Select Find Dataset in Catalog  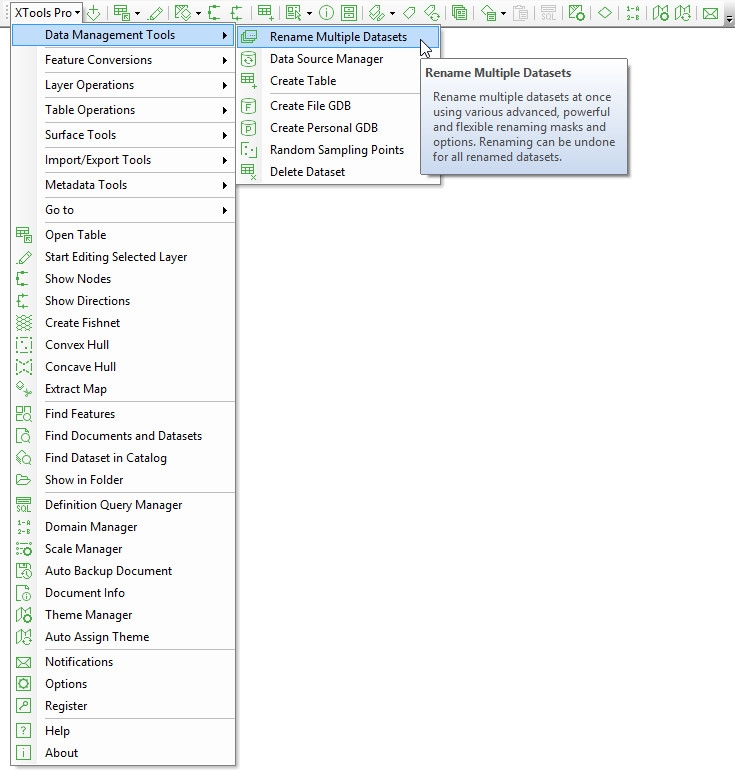pos(124,458)
